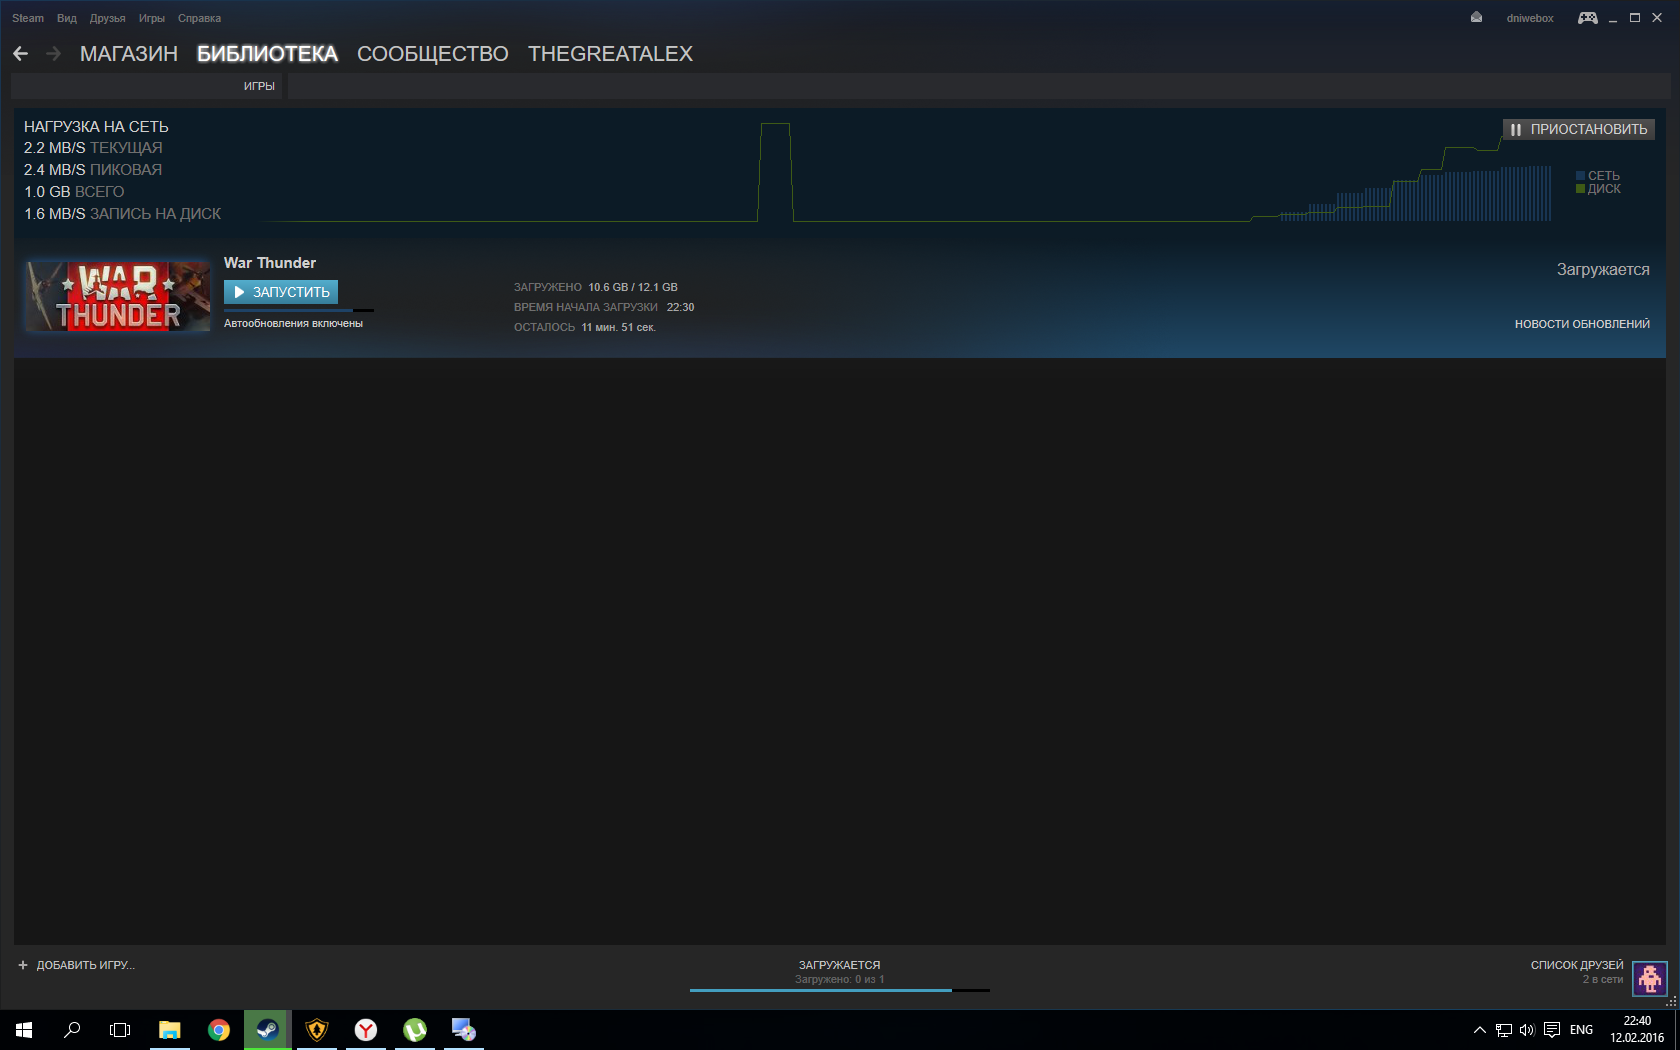Click the НАГРУЗКА НА СЕТЬ heading
Viewport: 1680px width, 1050px height.
coord(96,127)
